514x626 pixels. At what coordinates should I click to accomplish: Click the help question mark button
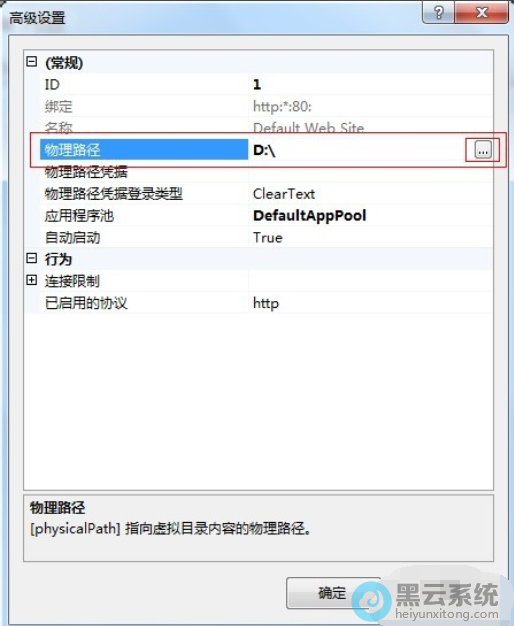tap(439, 13)
